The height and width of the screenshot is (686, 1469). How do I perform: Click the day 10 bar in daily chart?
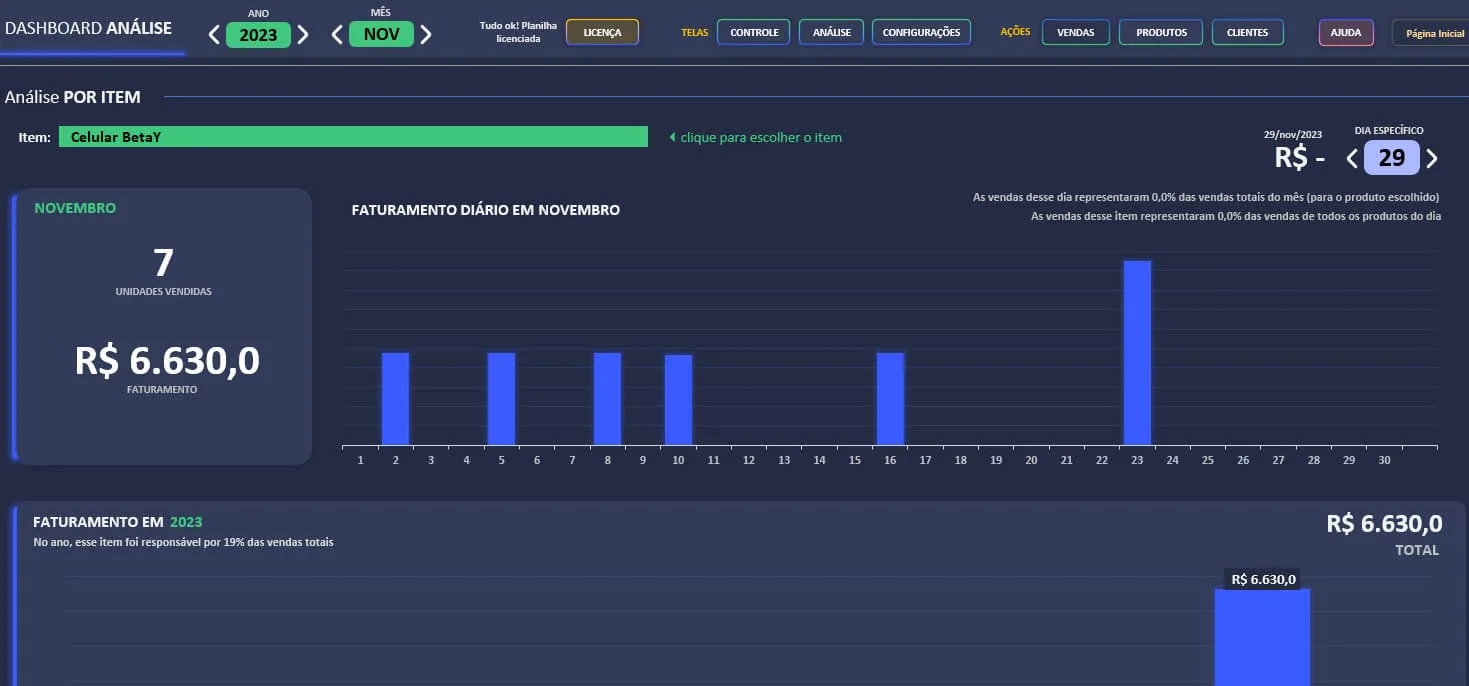[678, 400]
